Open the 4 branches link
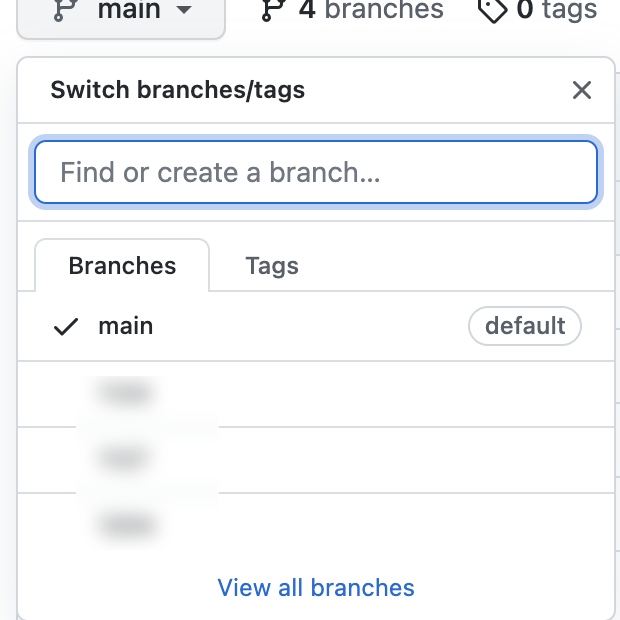 [x=352, y=10]
